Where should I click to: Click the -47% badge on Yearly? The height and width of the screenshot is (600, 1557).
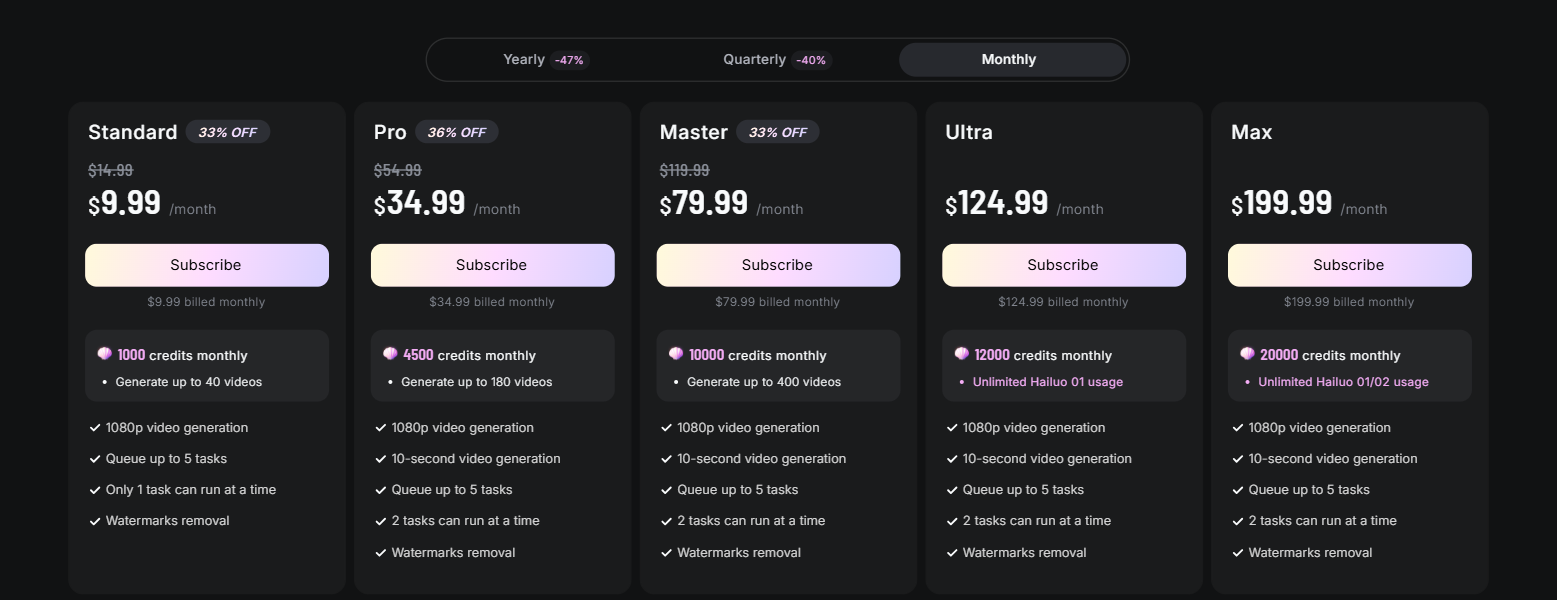coord(570,60)
